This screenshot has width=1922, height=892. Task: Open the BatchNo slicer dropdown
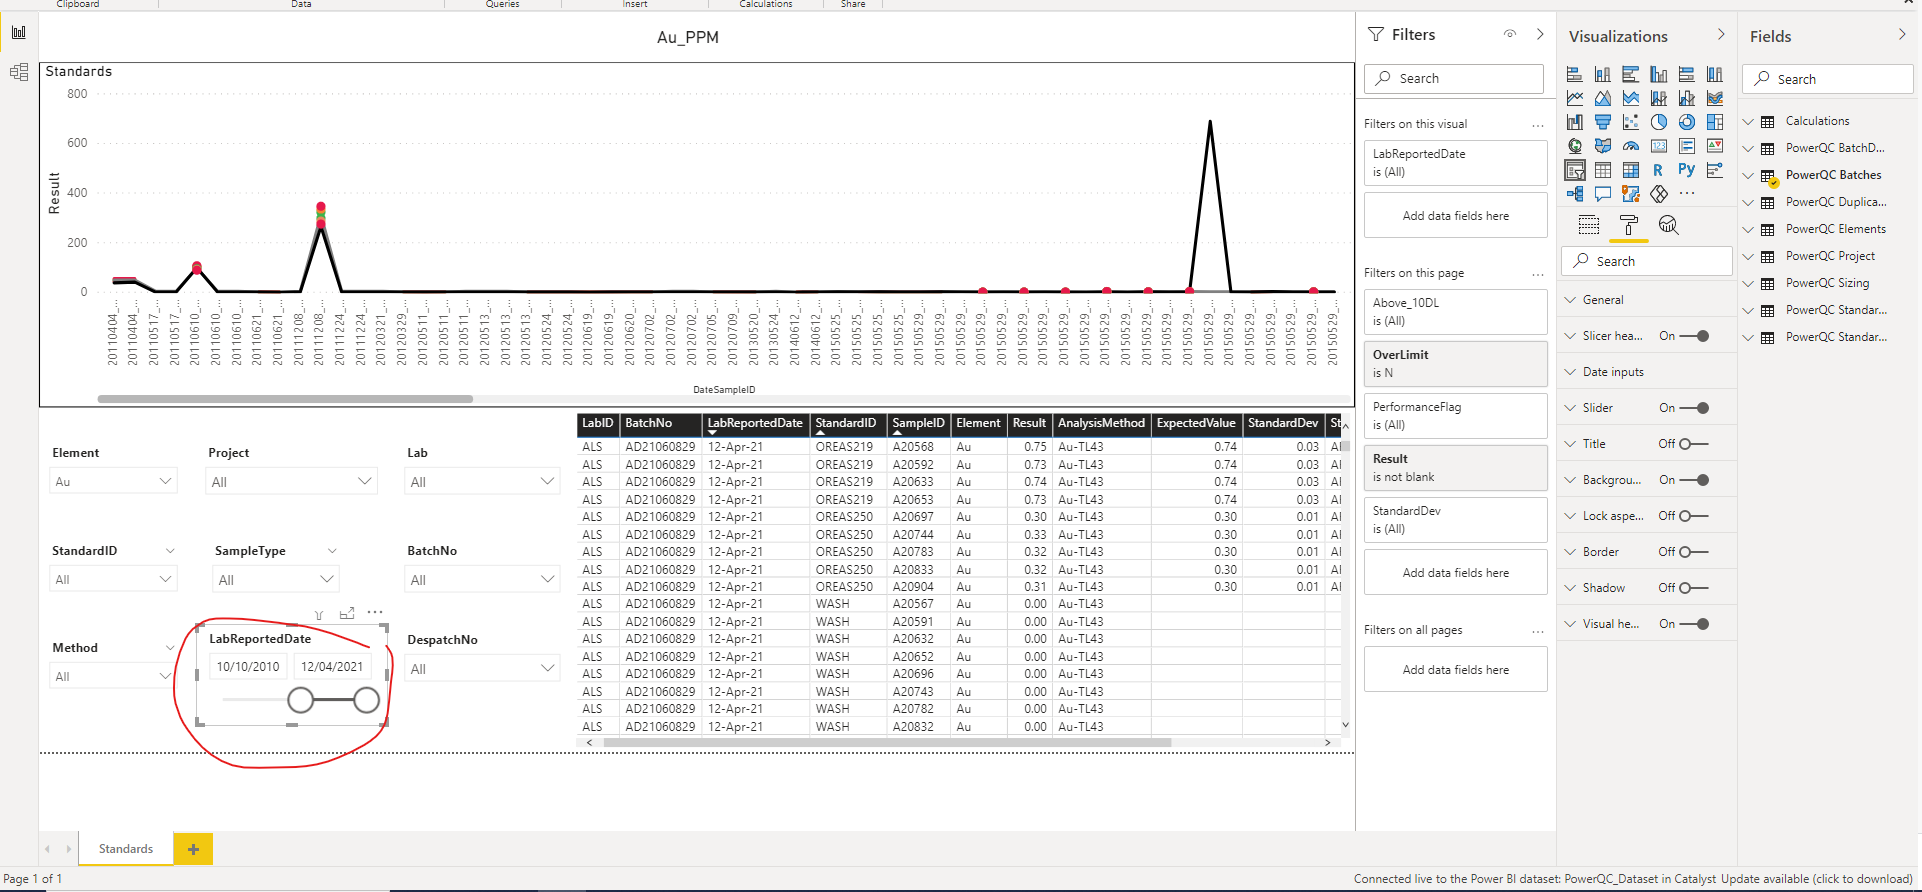tap(482, 579)
